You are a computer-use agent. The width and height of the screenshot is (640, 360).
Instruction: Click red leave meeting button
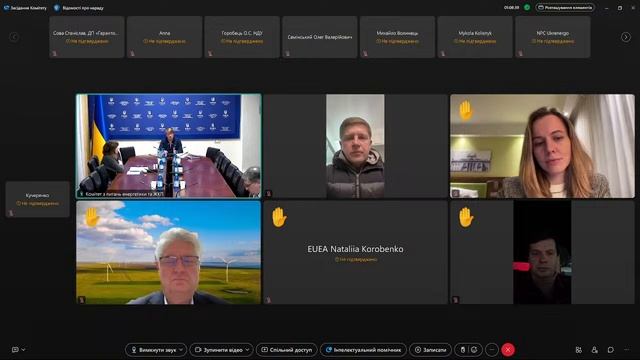coord(508,350)
